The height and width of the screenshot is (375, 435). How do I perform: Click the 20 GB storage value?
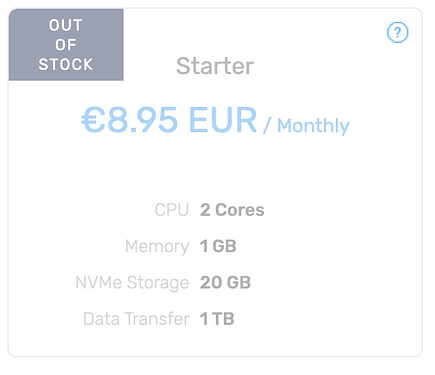(x=225, y=282)
